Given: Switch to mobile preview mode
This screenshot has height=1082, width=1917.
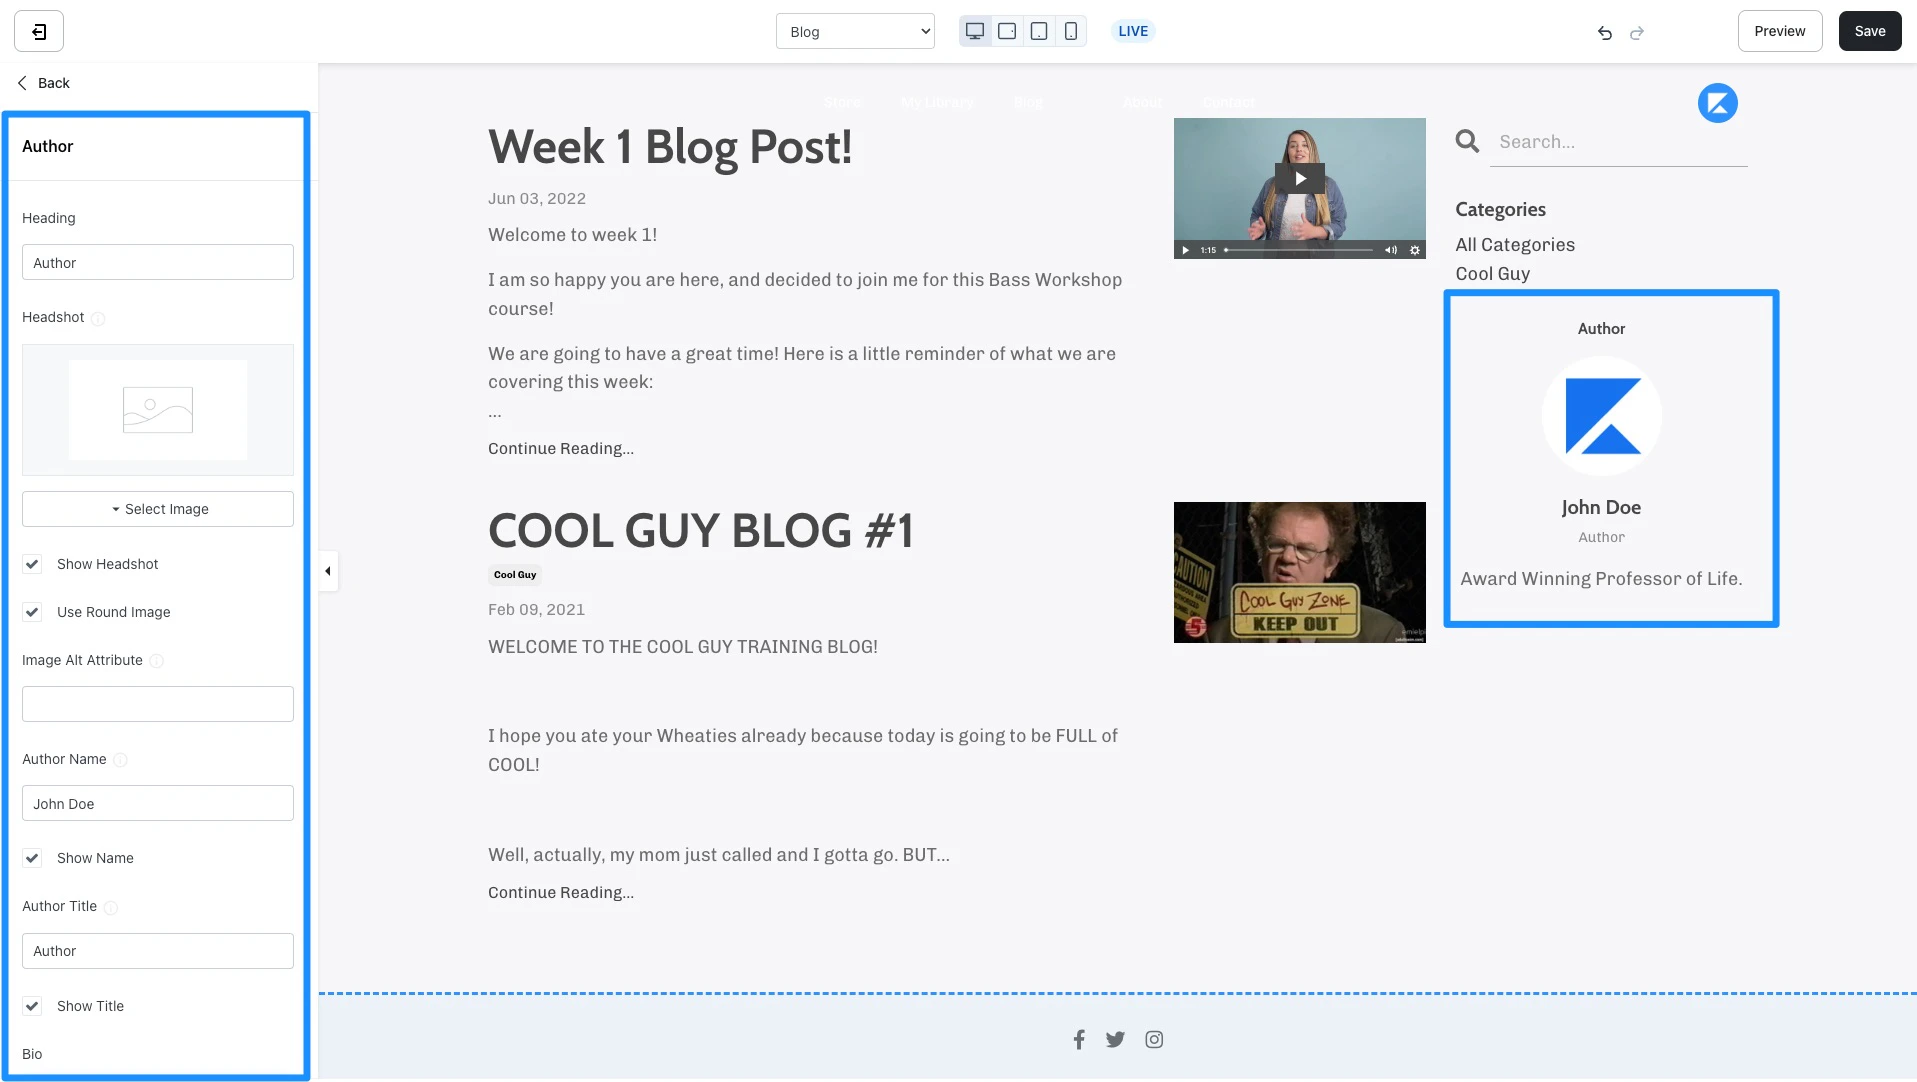Looking at the screenshot, I should click(x=1070, y=31).
